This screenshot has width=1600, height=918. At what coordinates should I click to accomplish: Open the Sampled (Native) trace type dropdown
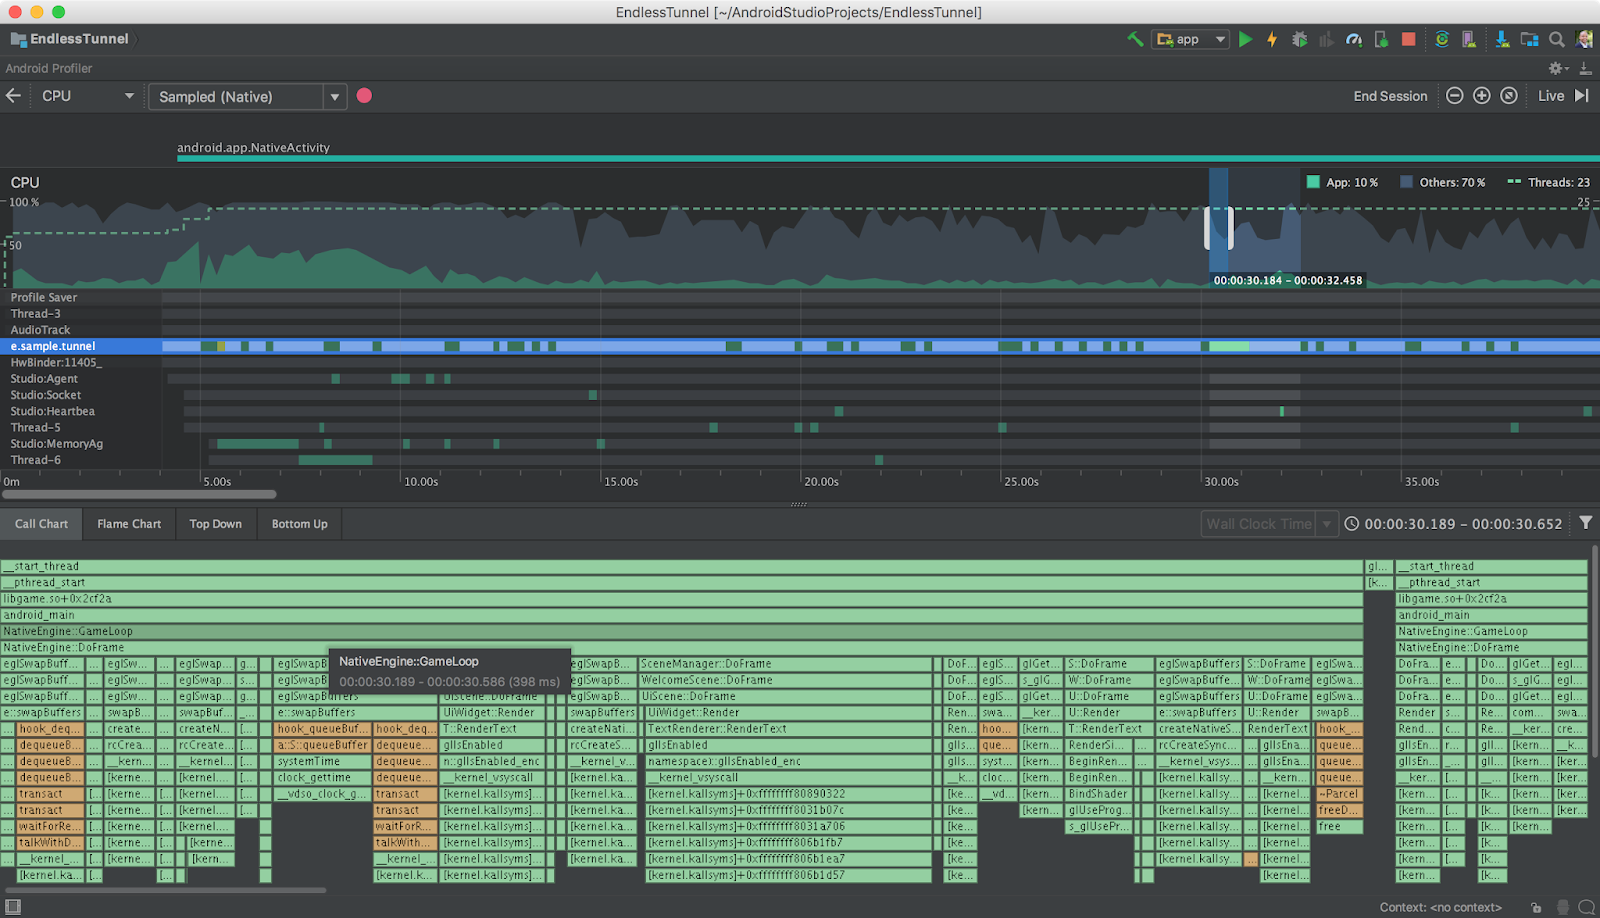335,97
